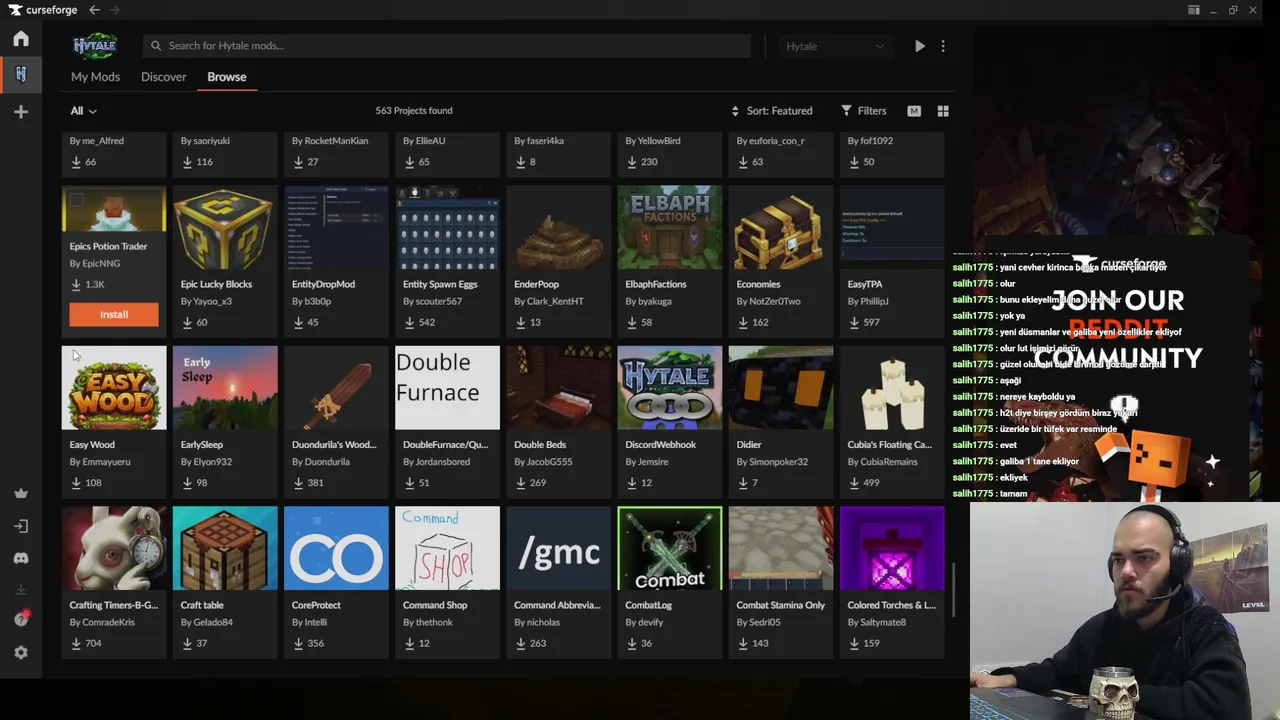1280x720 pixels.
Task: Expand the All category dropdown
Action: tap(83, 111)
